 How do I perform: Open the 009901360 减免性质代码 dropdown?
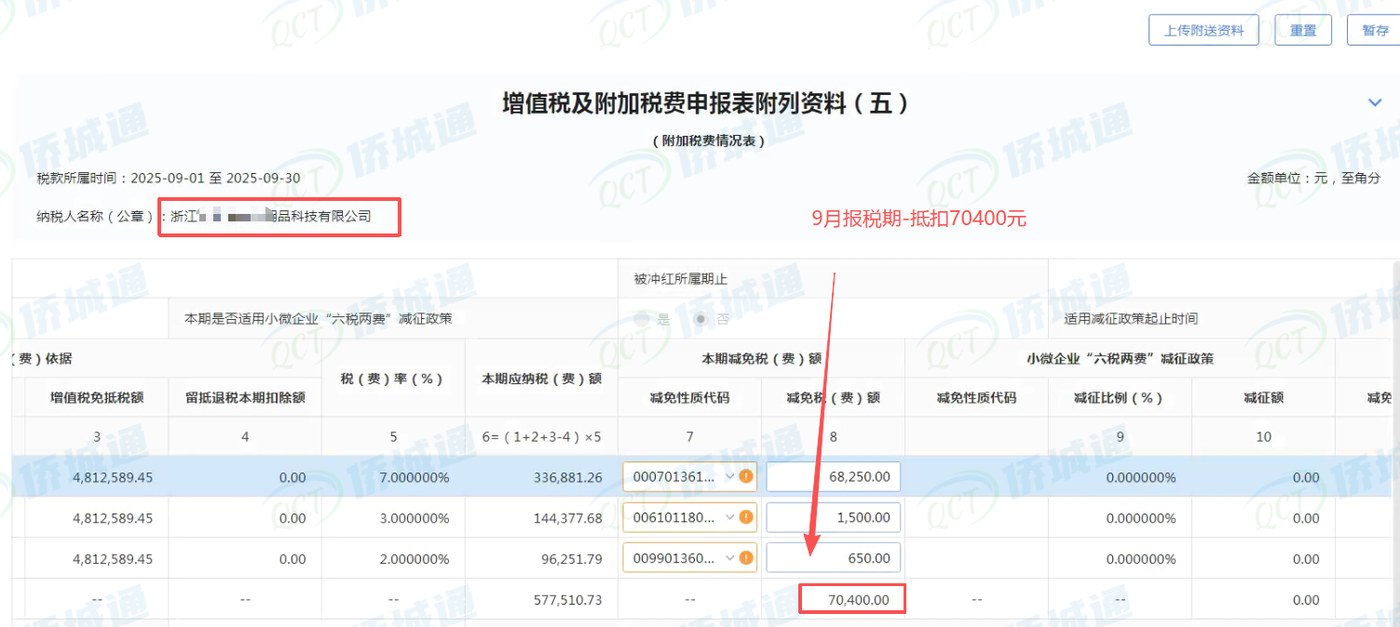tap(690, 557)
